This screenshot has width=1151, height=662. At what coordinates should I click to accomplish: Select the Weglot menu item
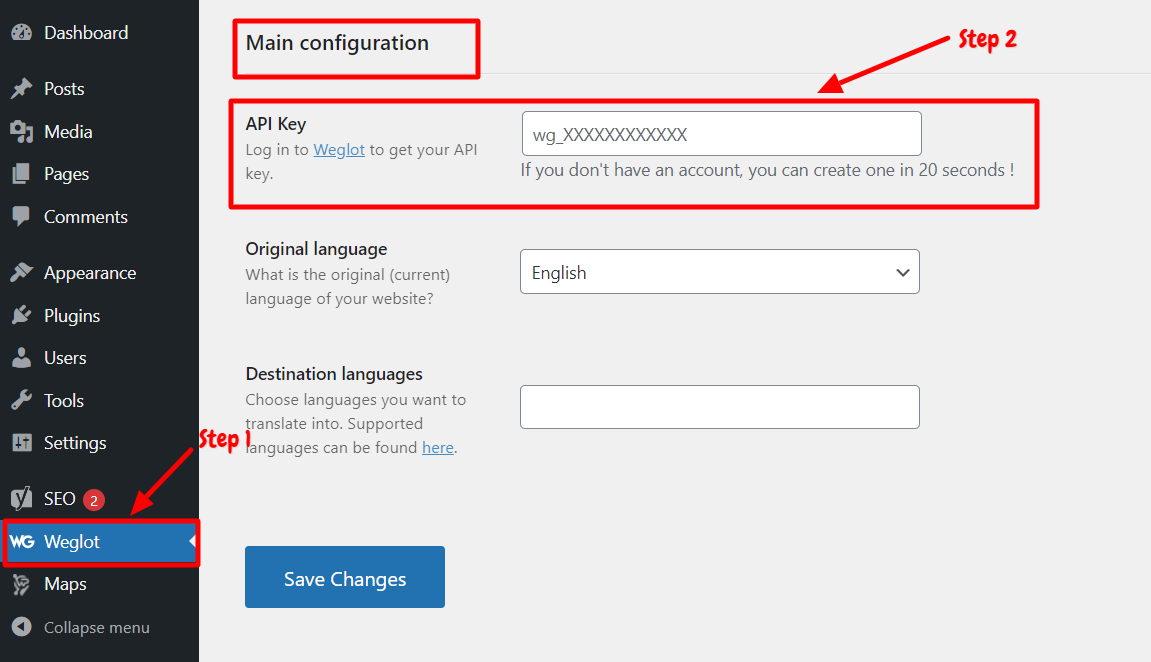point(101,542)
